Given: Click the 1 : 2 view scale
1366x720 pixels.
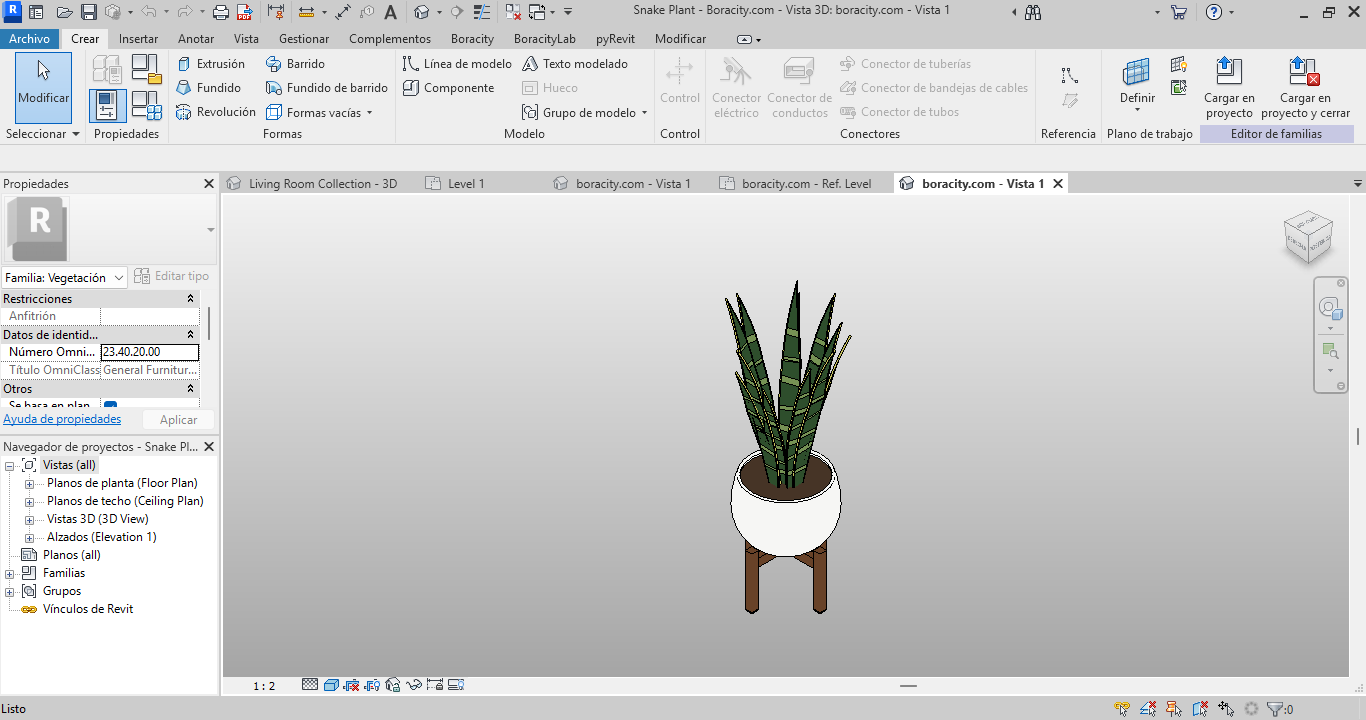Looking at the screenshot, I should (264, 686).
